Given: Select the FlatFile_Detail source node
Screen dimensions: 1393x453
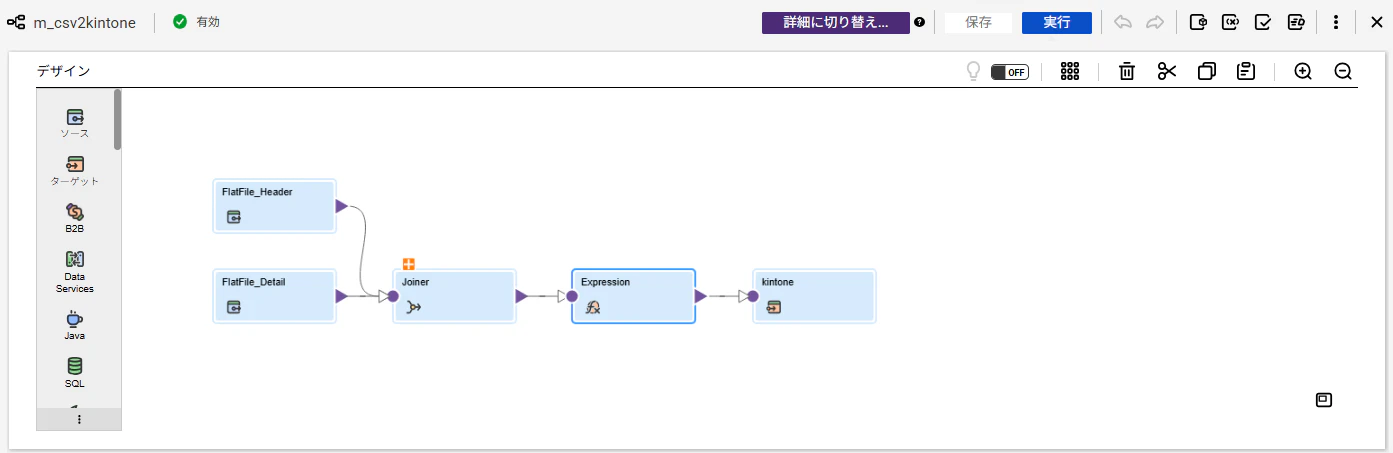Looking at the screenshot, I should [274, 296].
